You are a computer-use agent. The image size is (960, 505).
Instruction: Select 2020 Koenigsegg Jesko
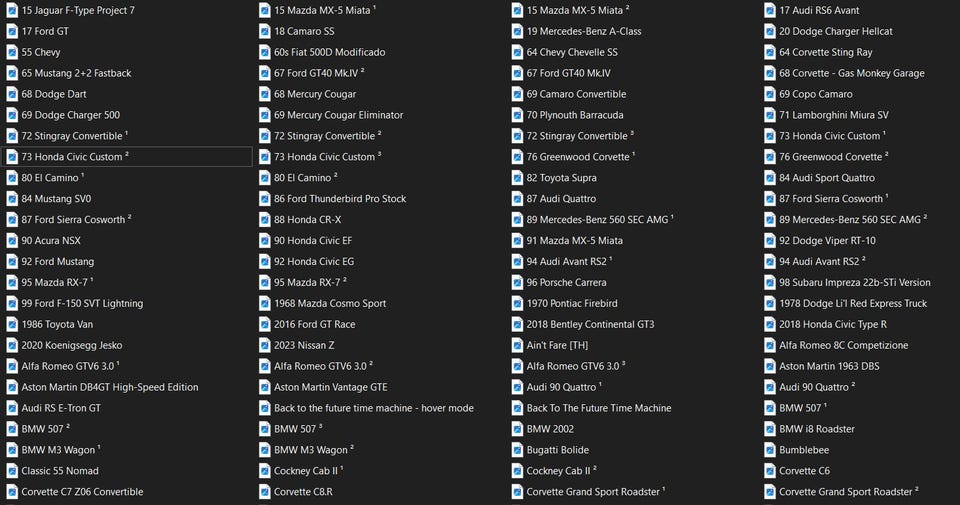[x=72, y=345]
